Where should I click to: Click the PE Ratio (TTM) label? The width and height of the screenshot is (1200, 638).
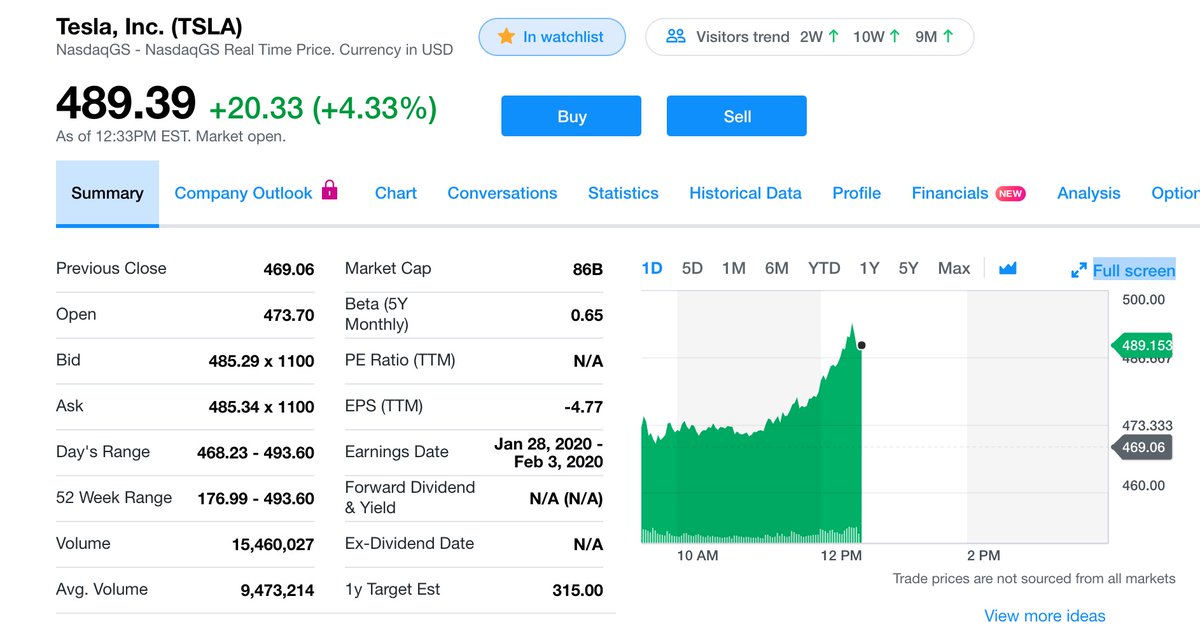400,360
